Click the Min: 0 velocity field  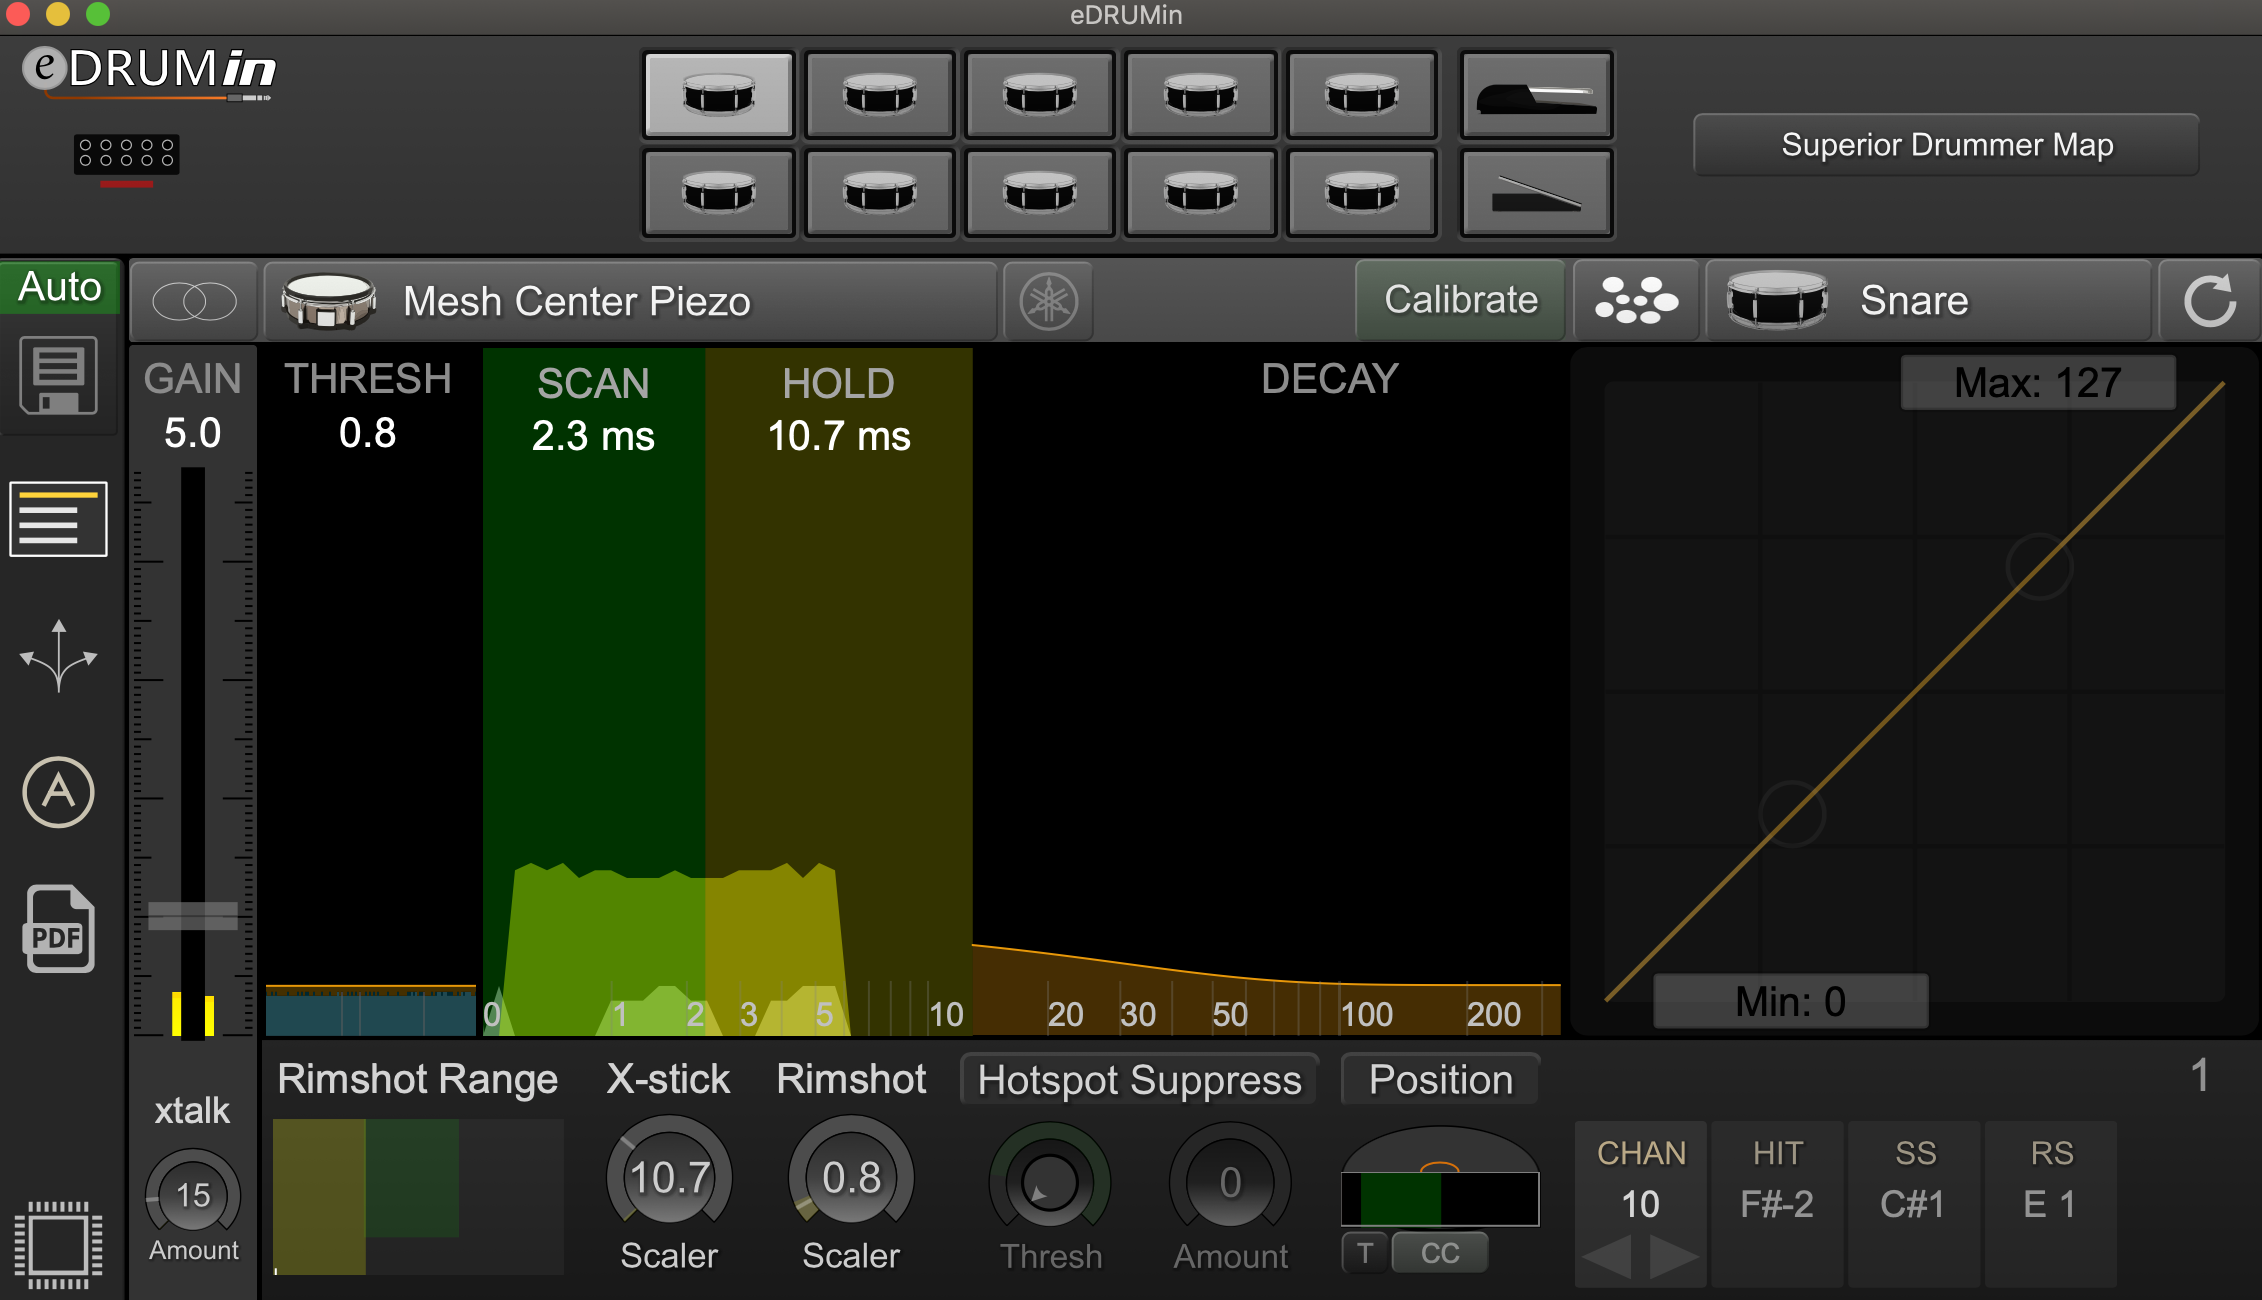(1790, 1001)
